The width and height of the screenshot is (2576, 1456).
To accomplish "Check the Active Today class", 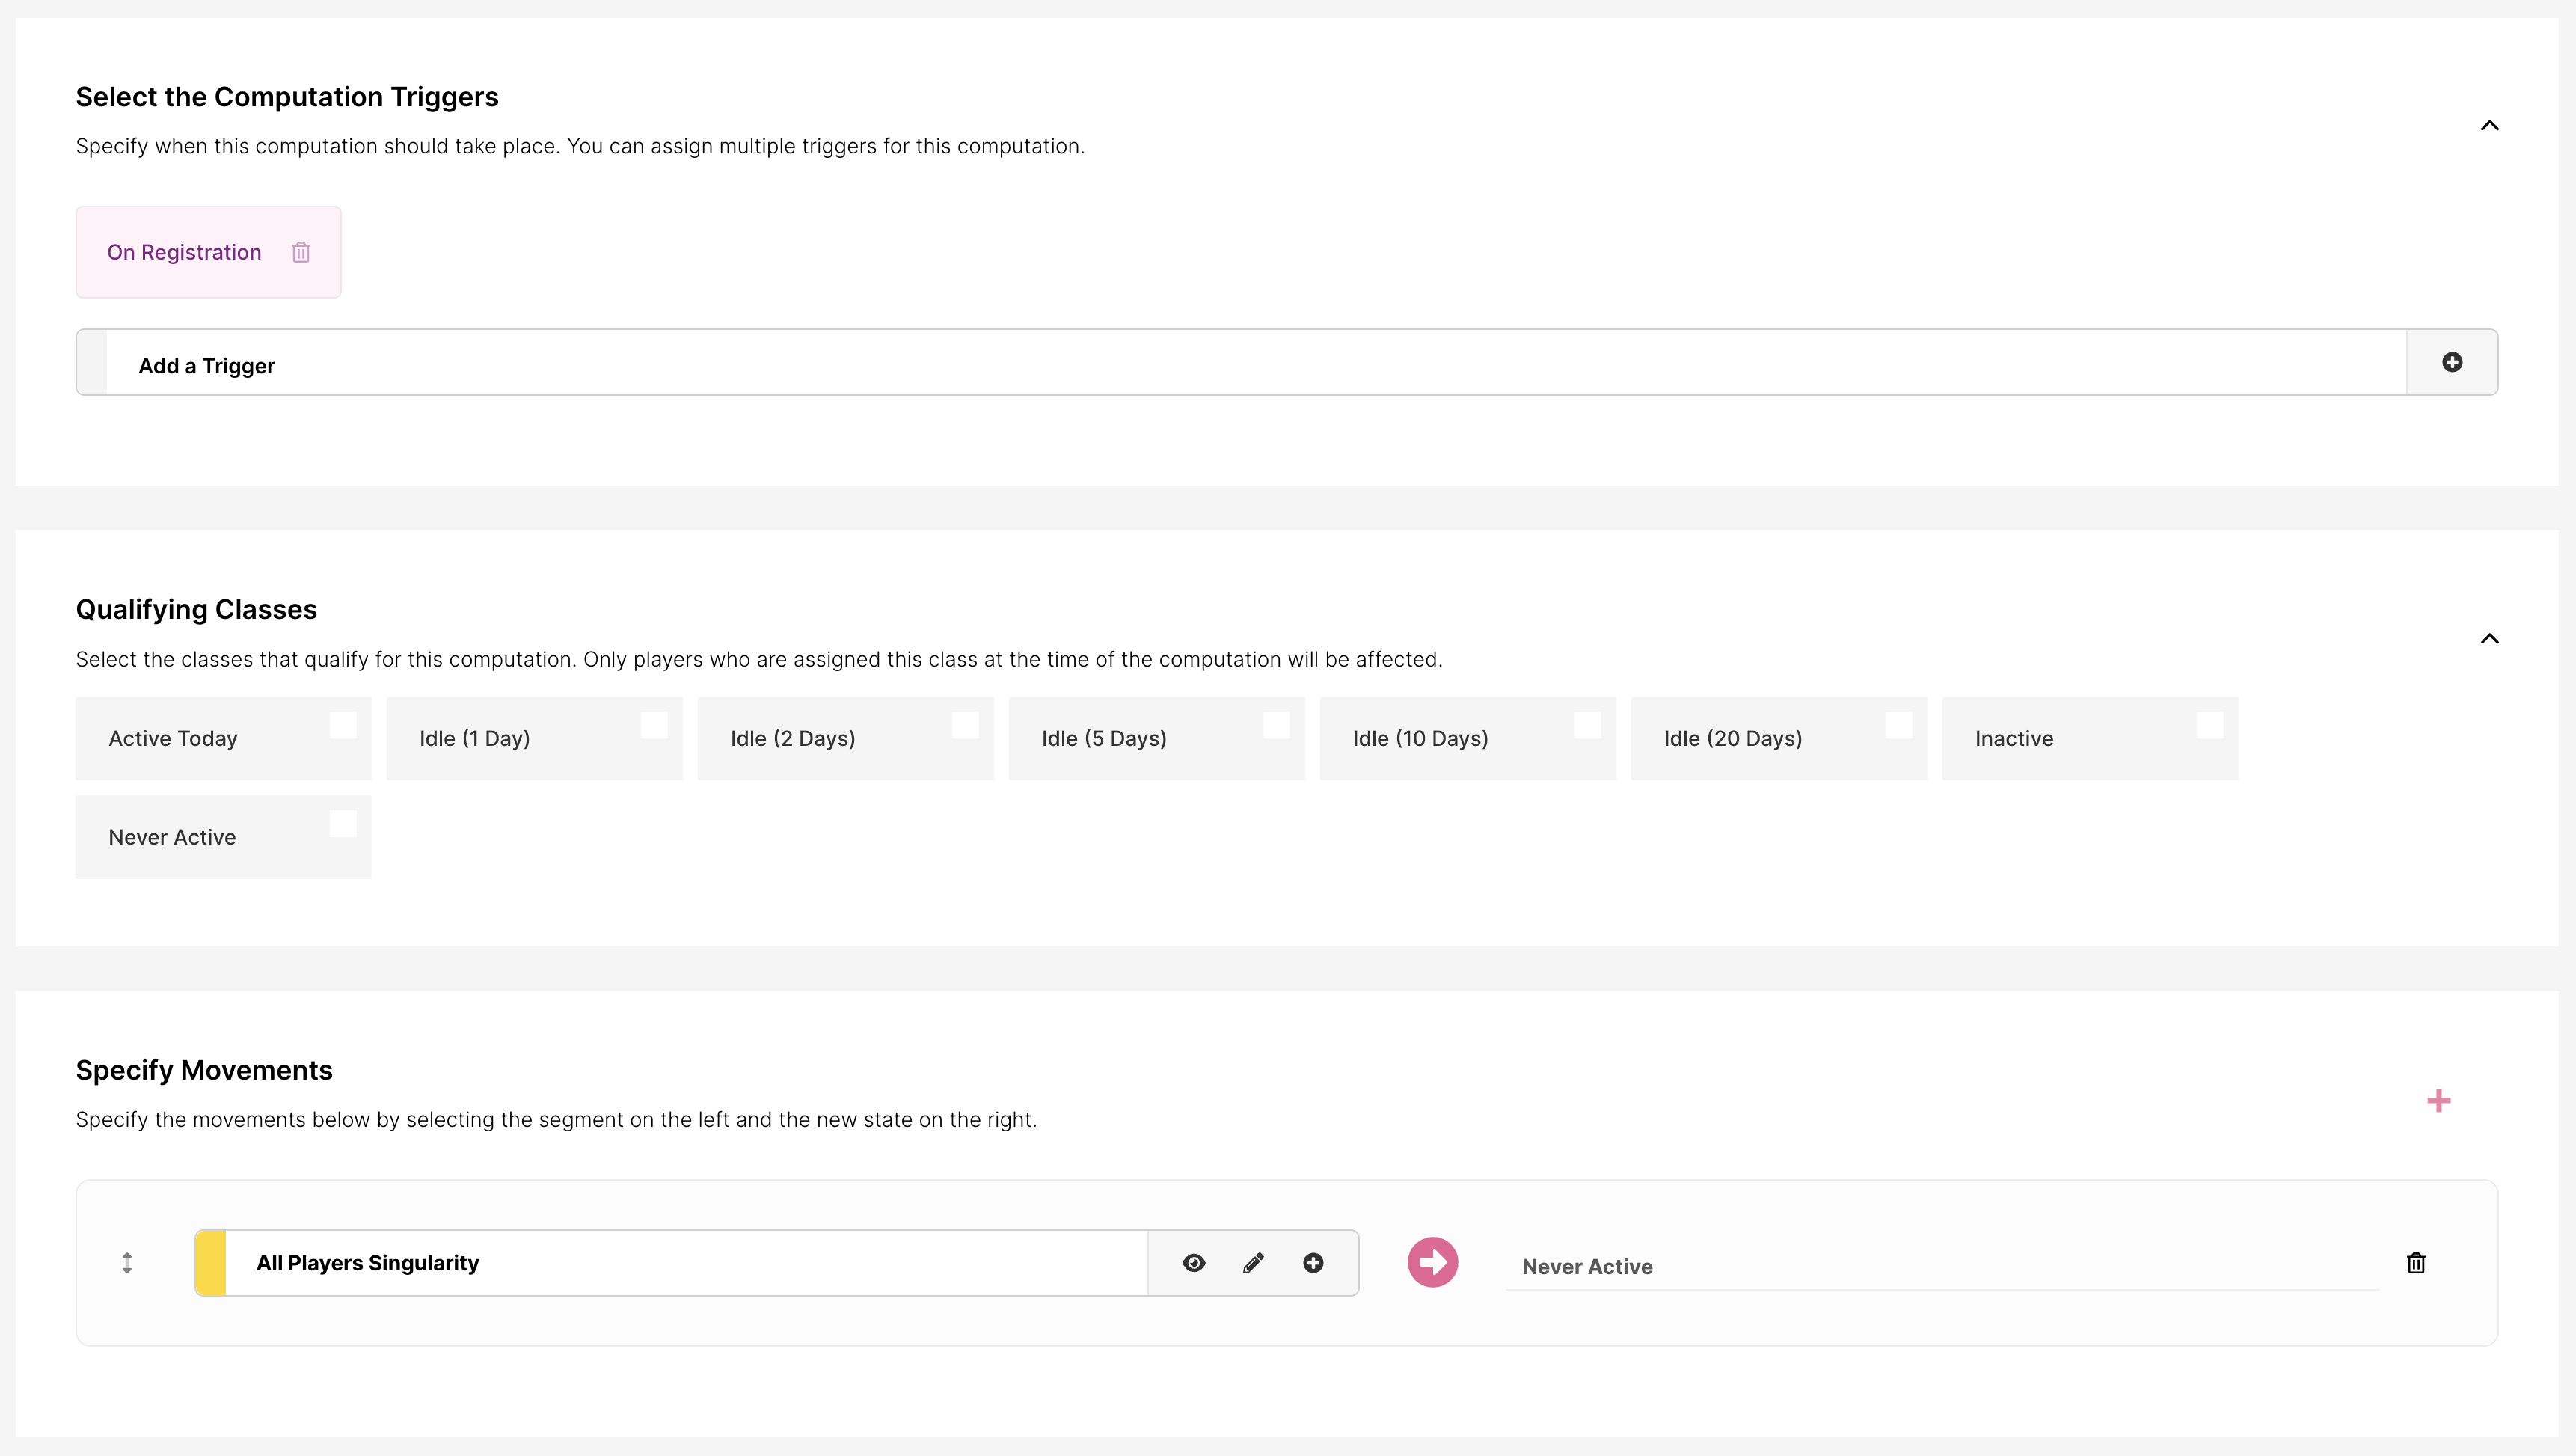I will [x=343, y=725].
